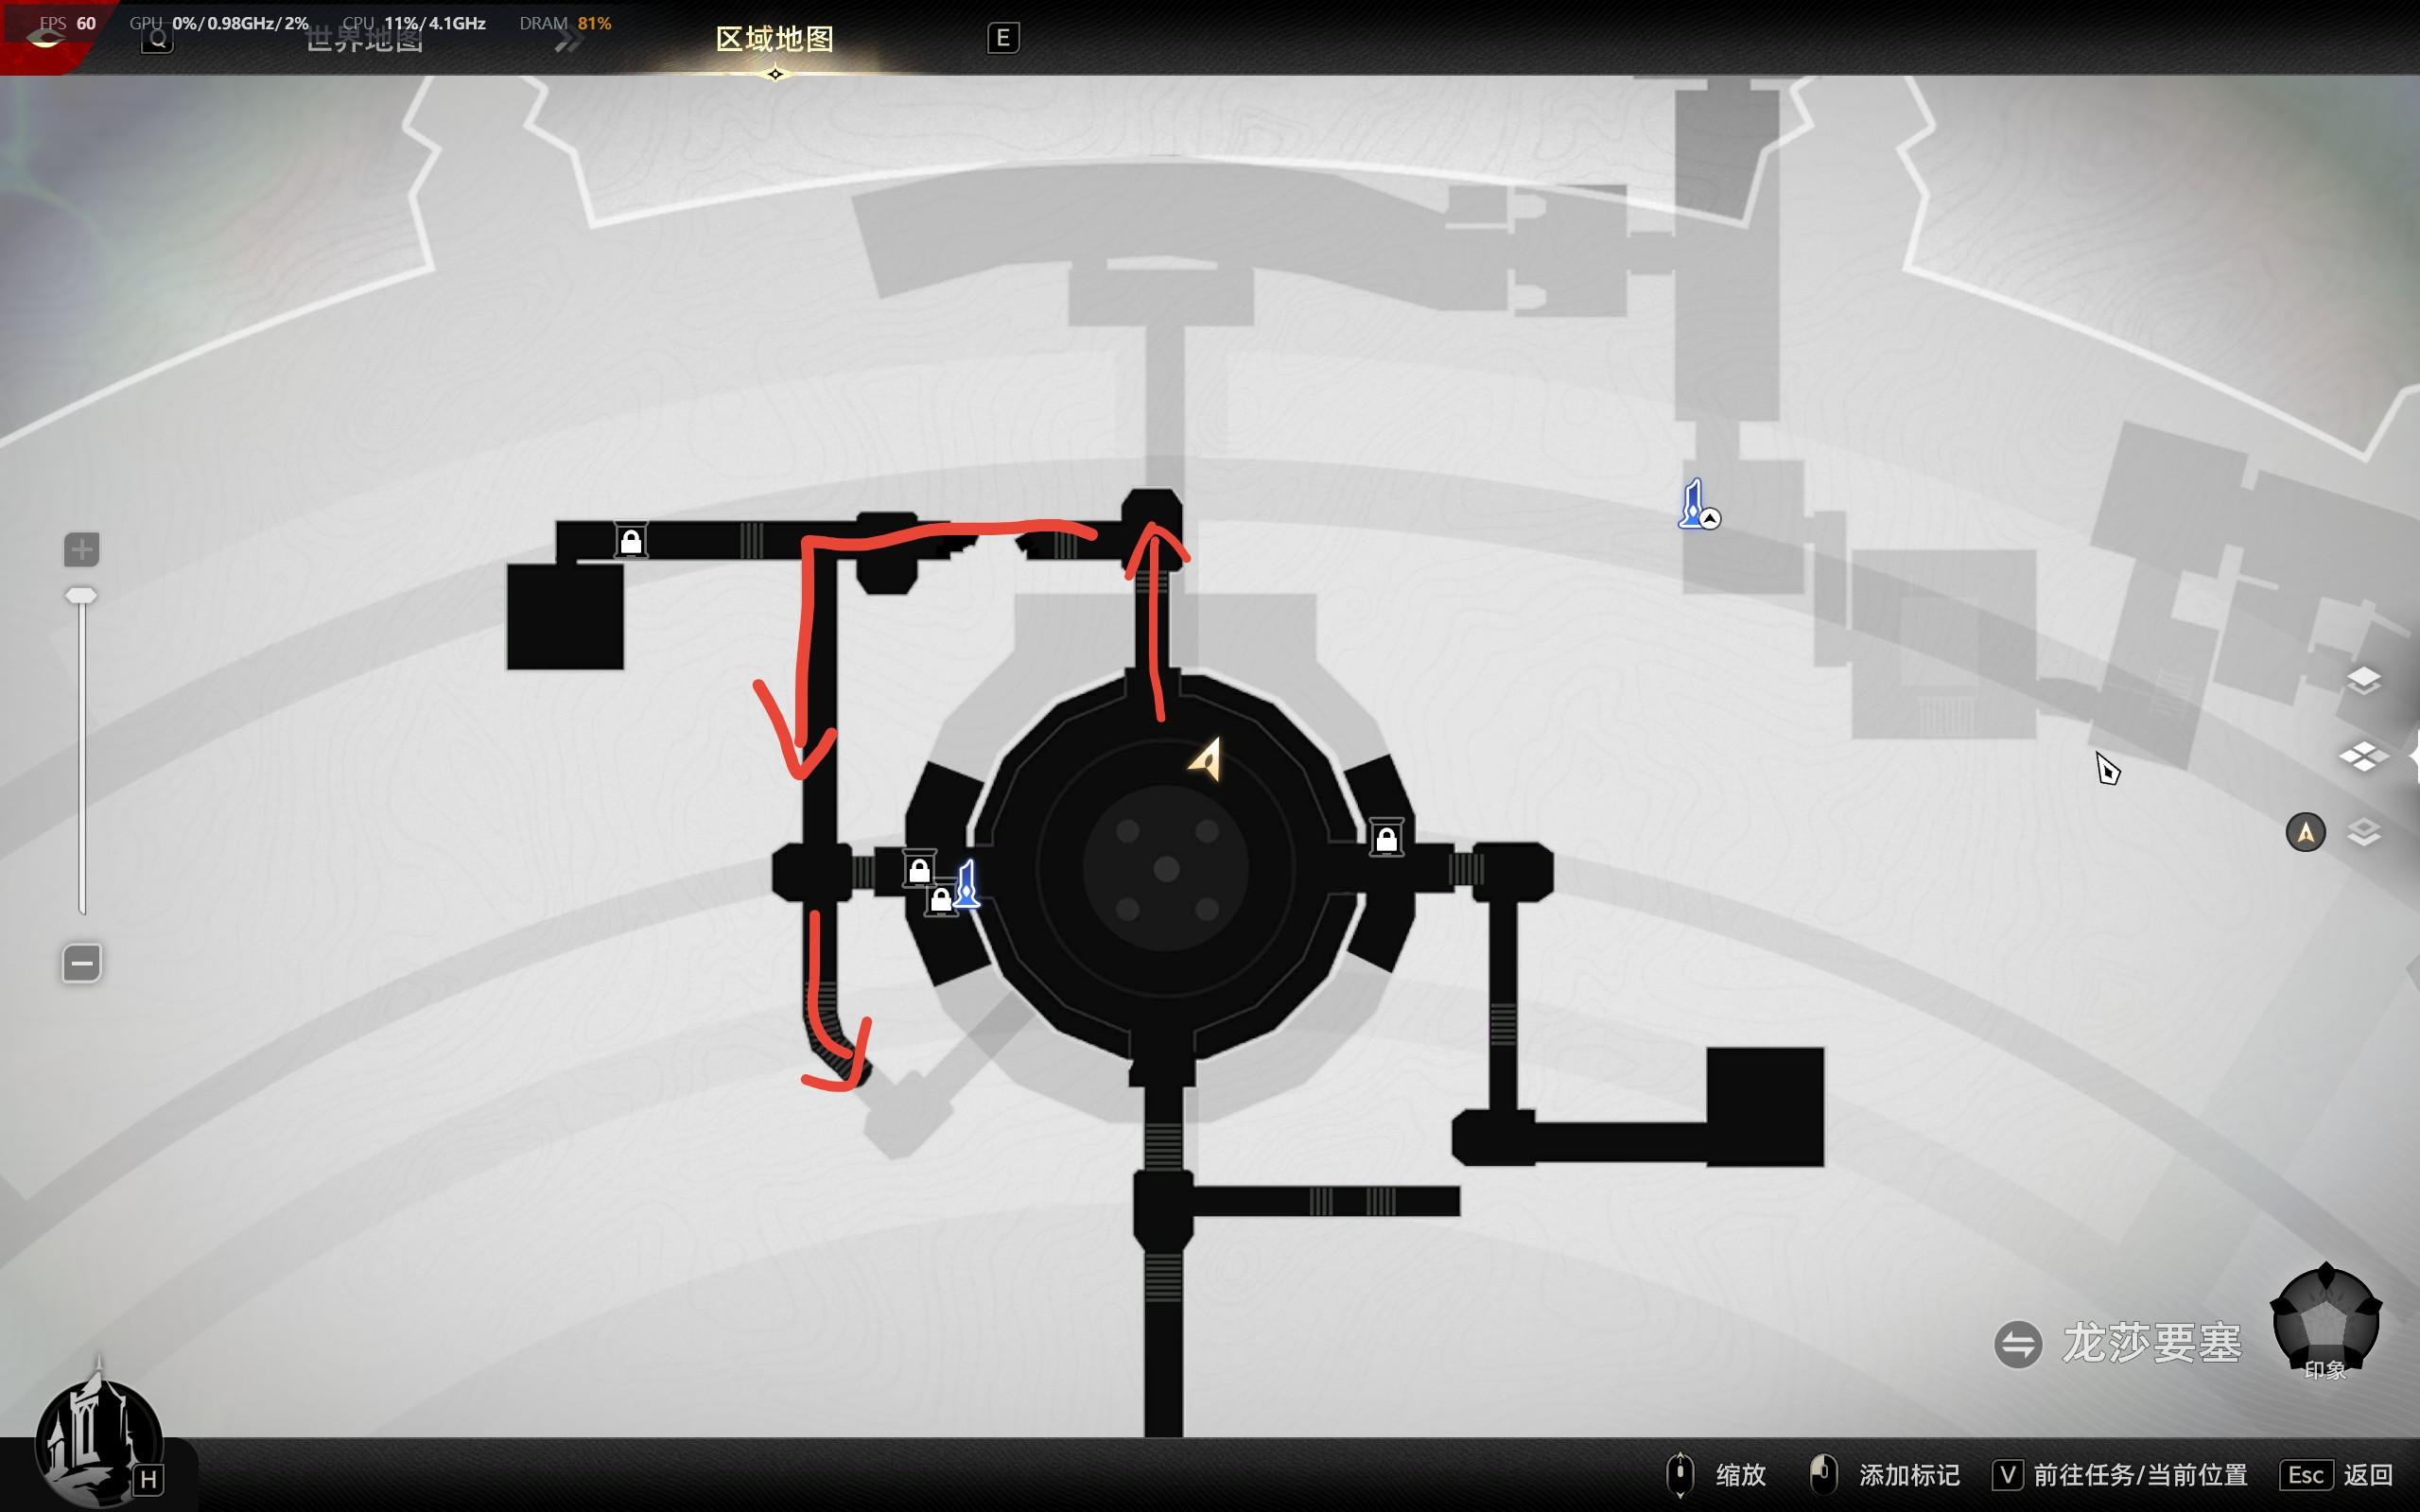Open the 印象 pentagon emblem
2420x1512 pixels.
(2325, 1322)
